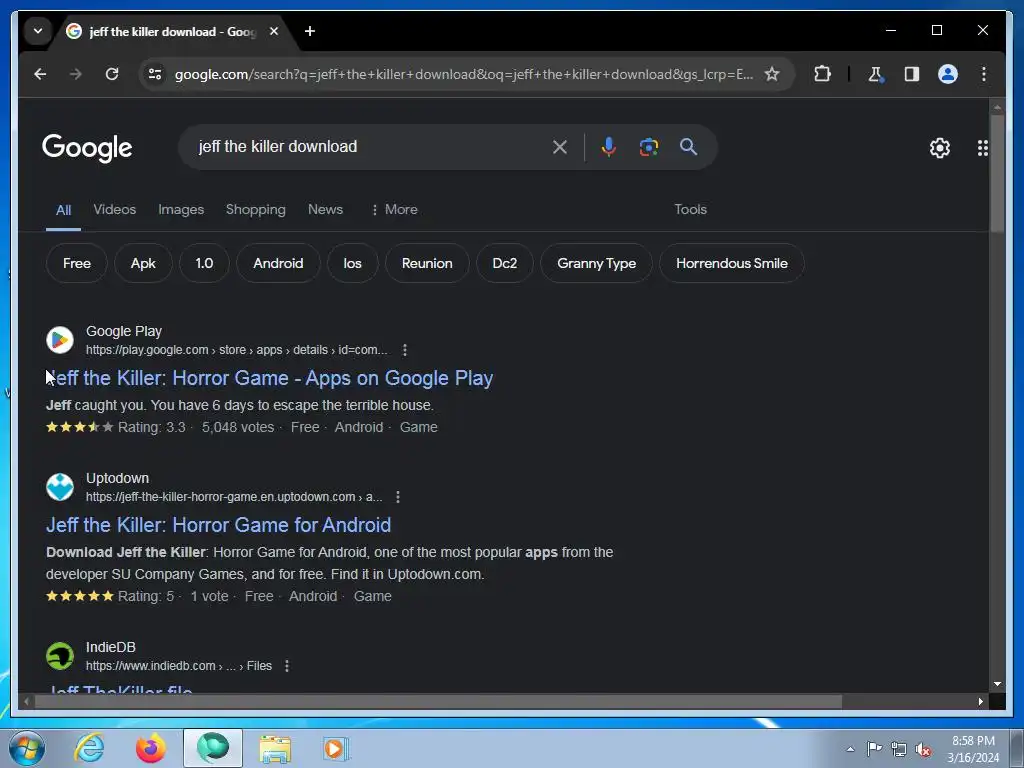
Task: Apply the Horrendous Smile filter chip
Action: tap(732, 263)
